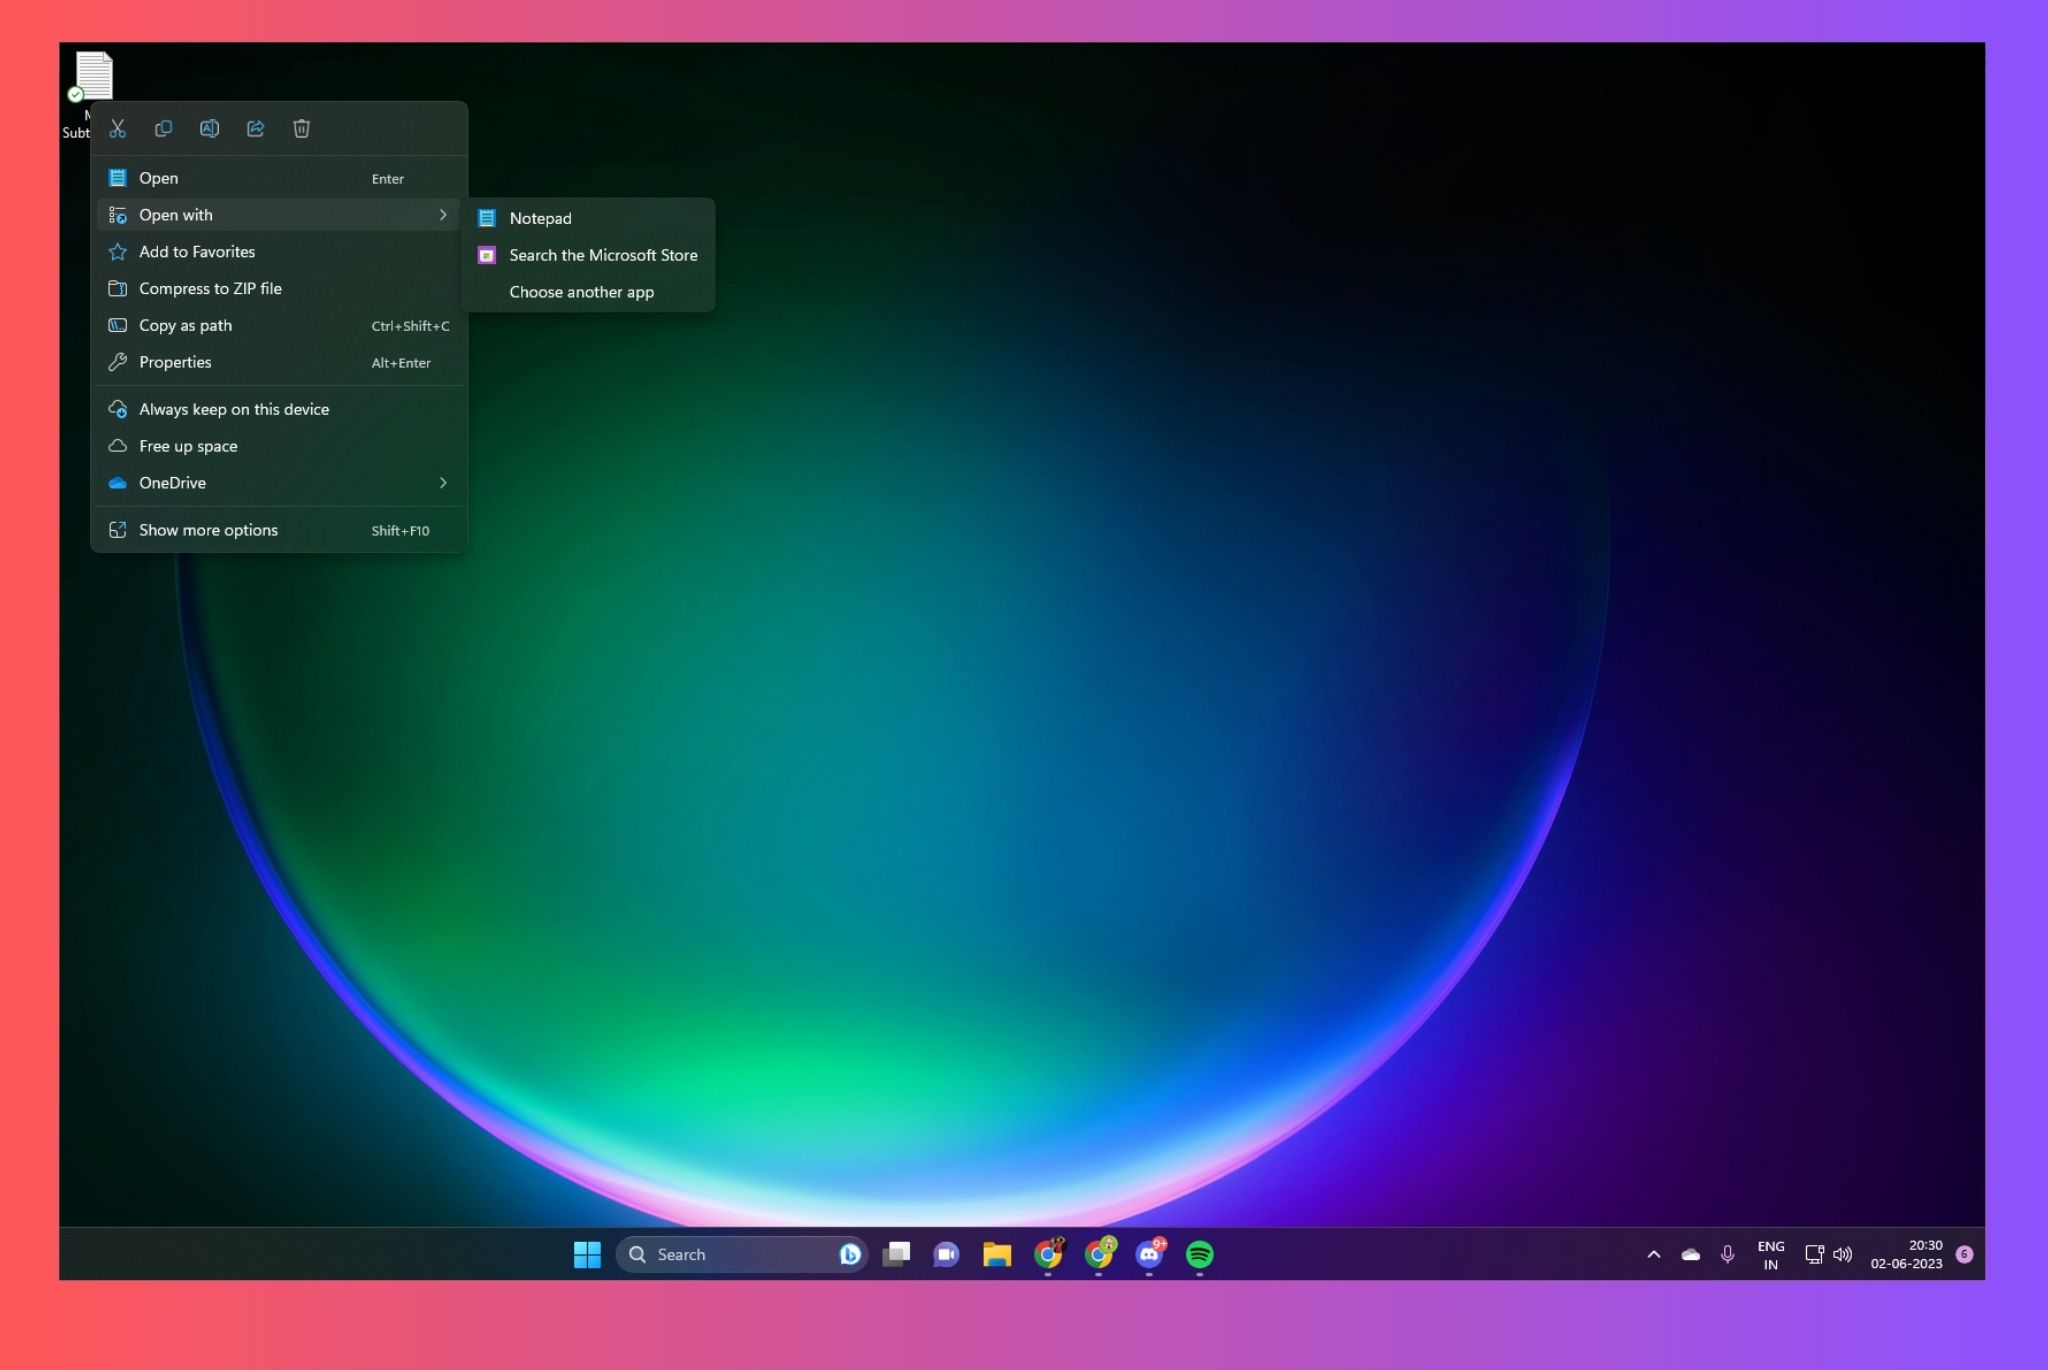Expand the Open with submenu arrow
This screenshot has height=1370, width=2048.
tap(443, 215)
